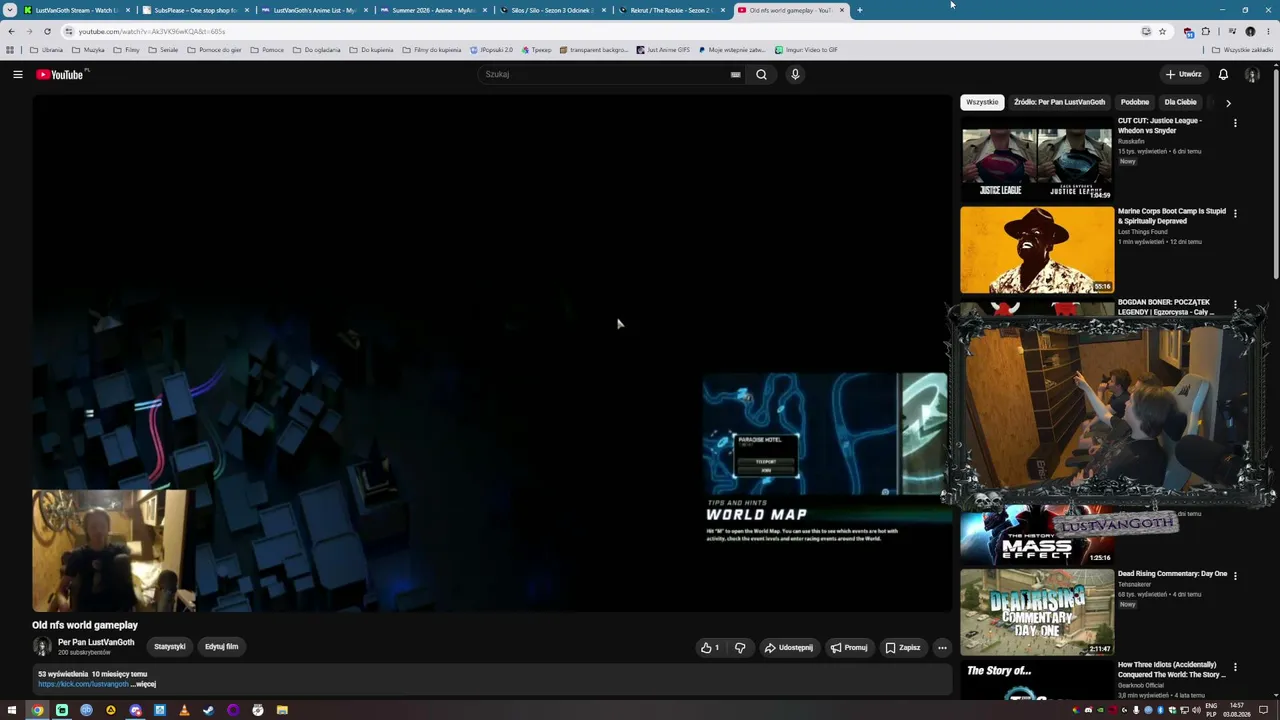This screenshot has height=720, width=1280.
Task: Open options for Dead Rising Commentary video
Action: [x=1235, y=576]
